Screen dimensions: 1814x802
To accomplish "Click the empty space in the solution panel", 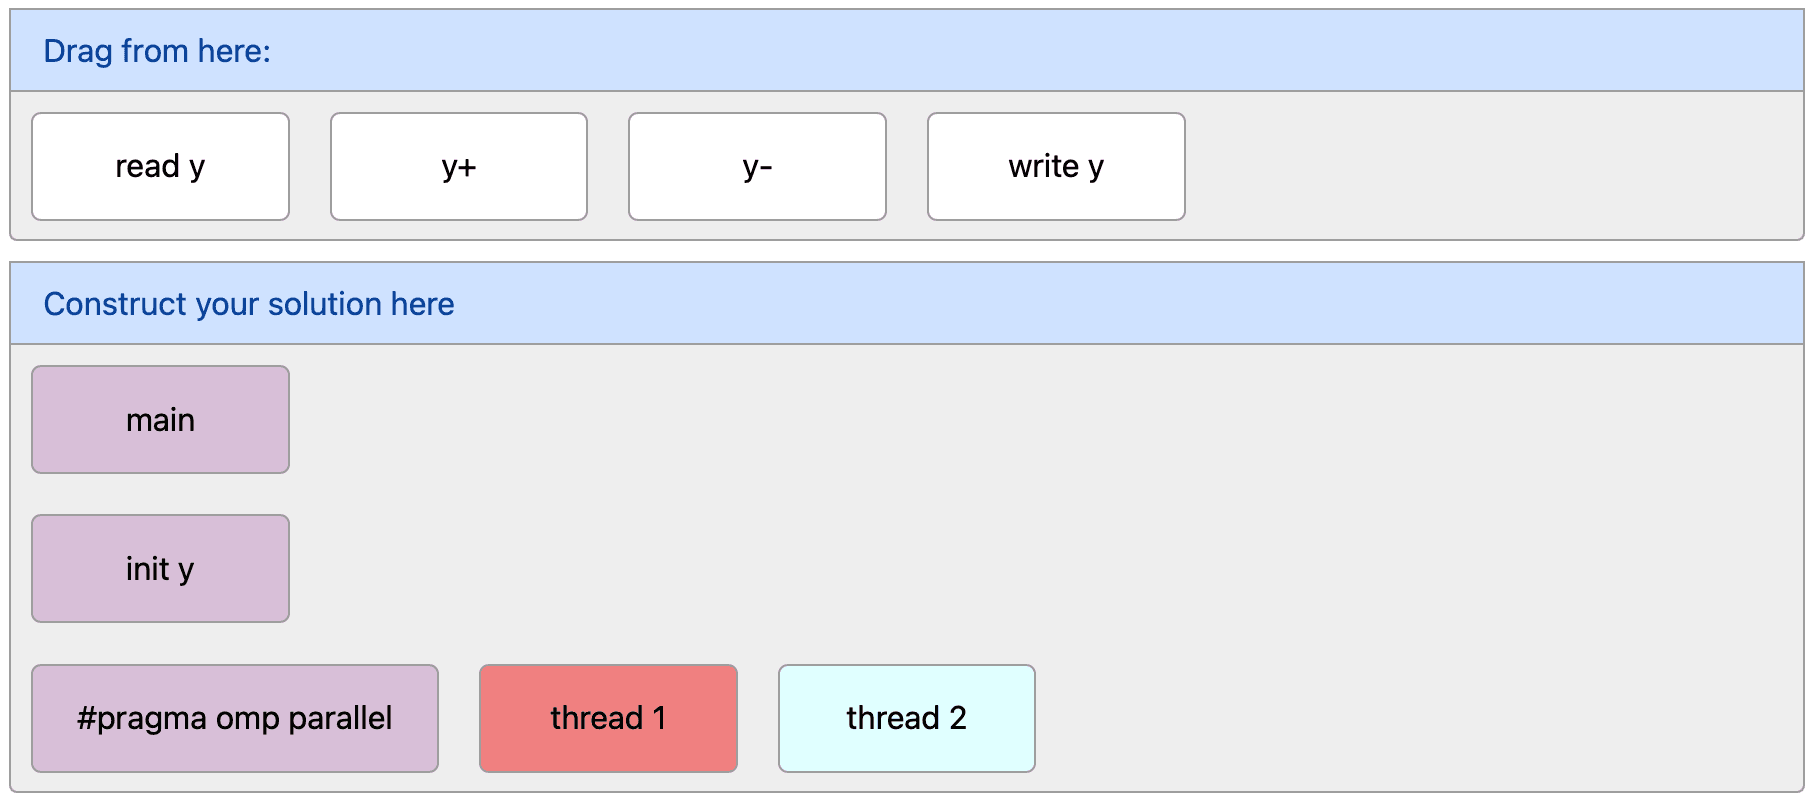I will tap(1300, 500).
